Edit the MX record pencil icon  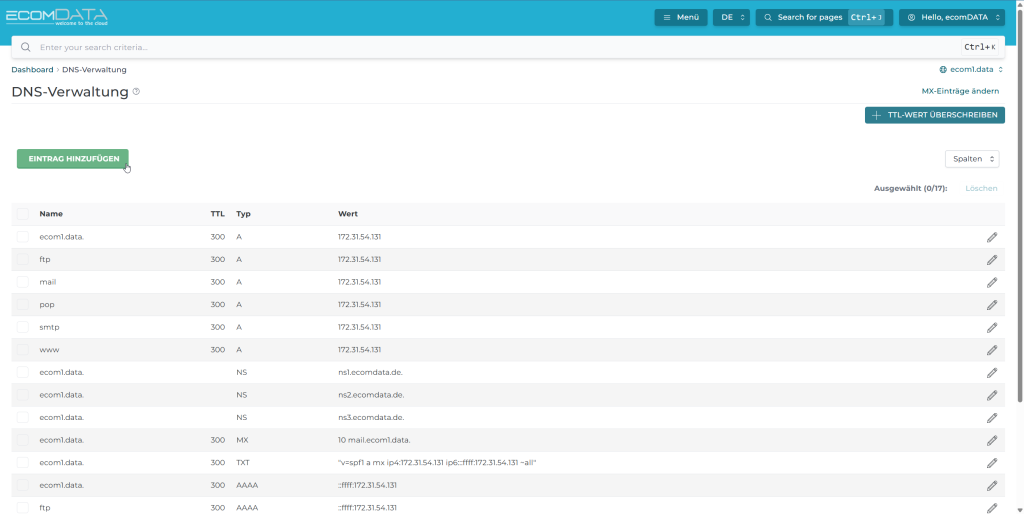tap(991, 440)
